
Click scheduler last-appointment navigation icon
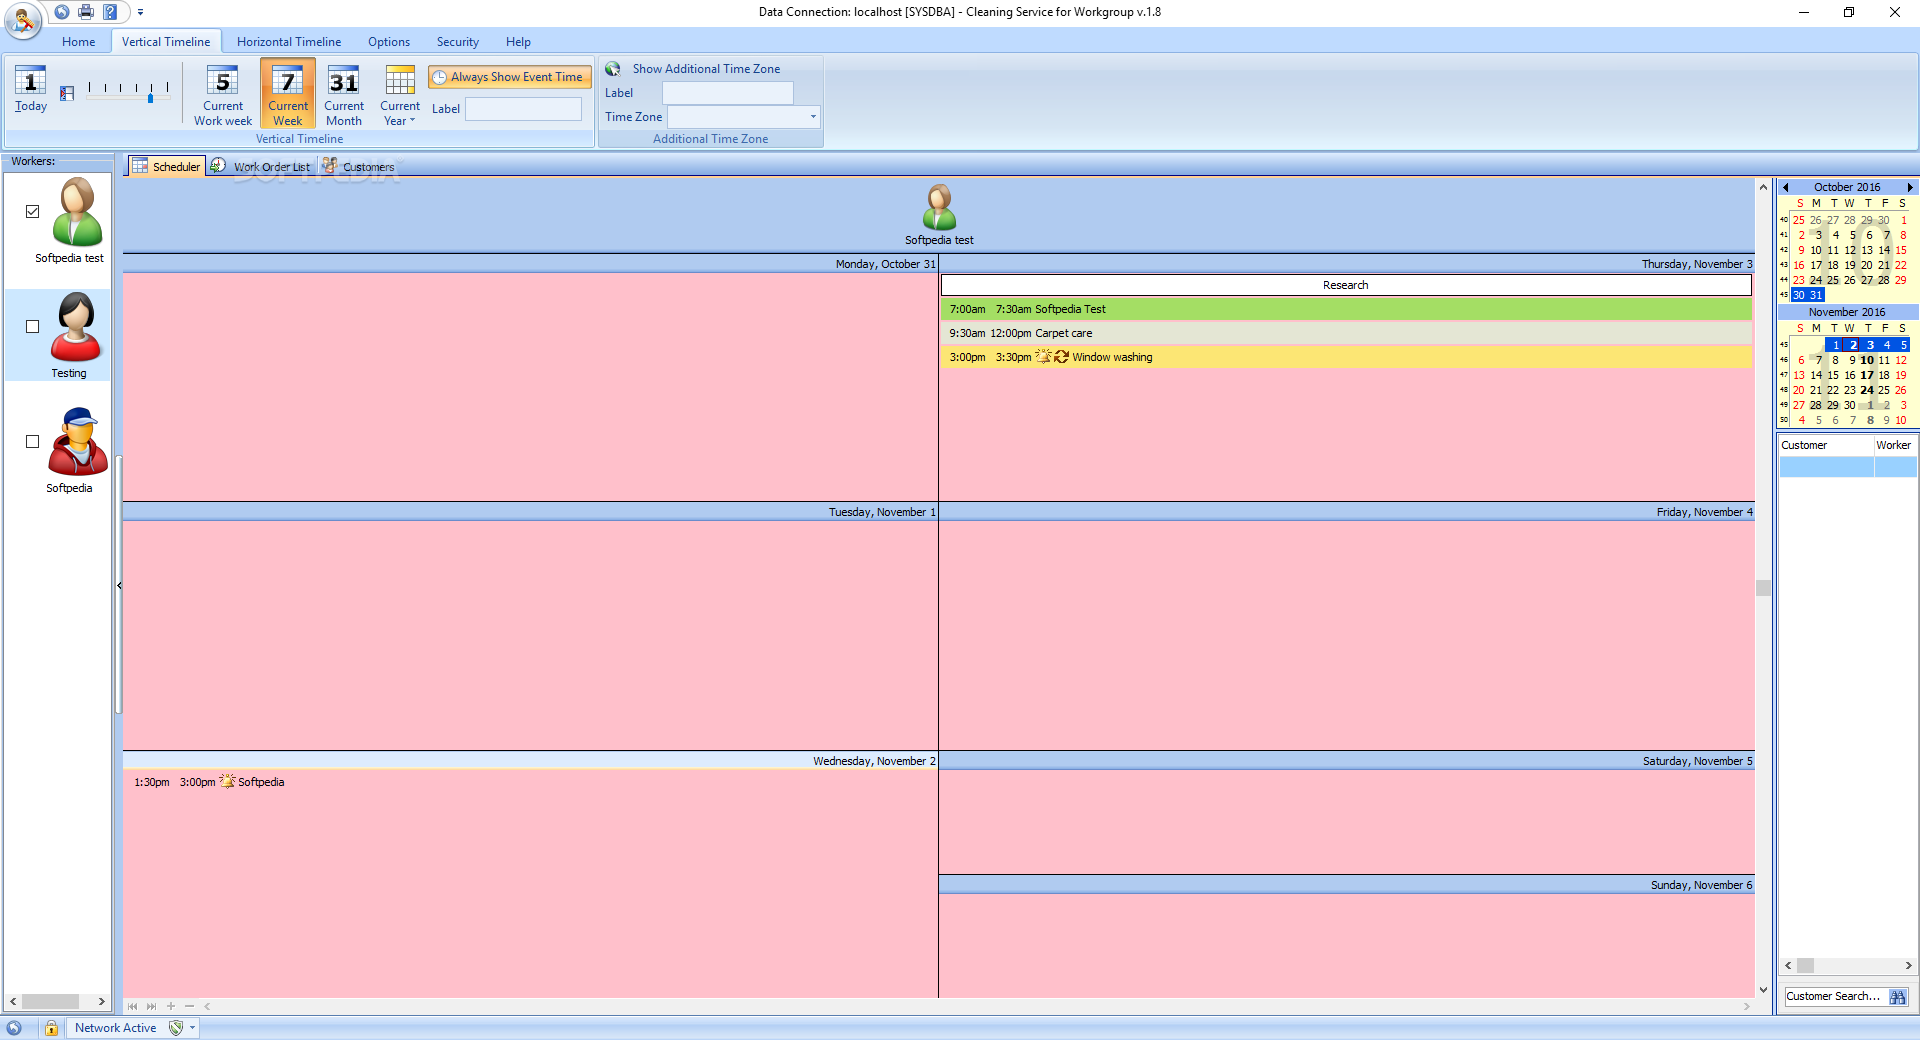151,1006
